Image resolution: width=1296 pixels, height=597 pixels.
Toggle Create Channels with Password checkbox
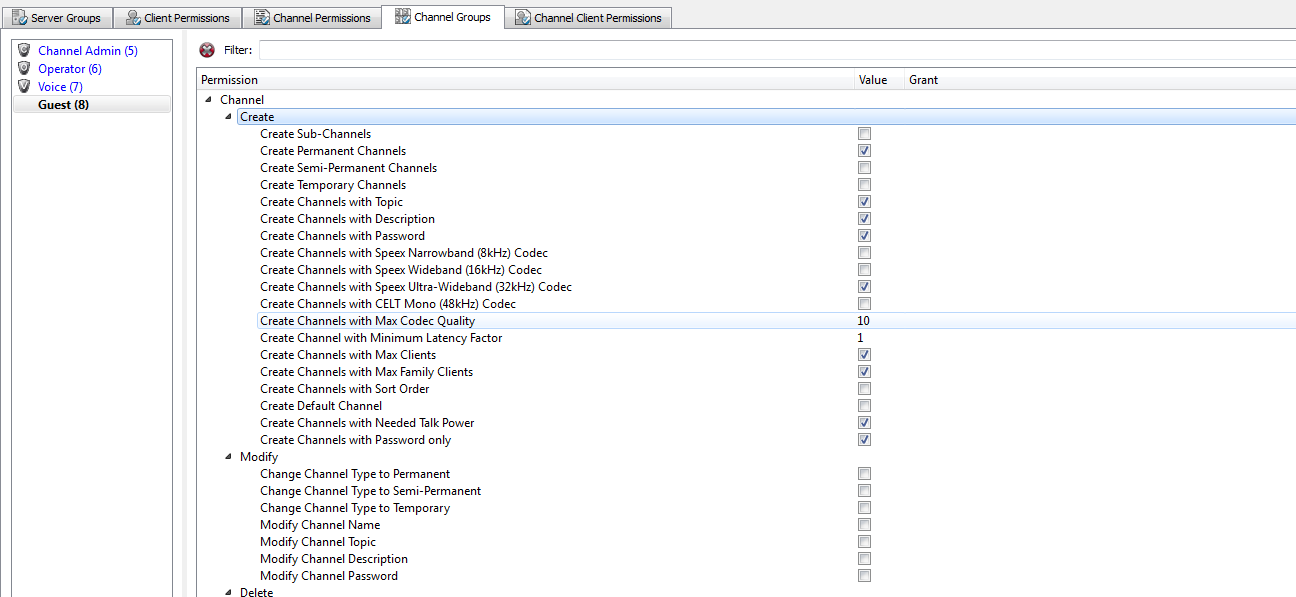click(864, 236)
